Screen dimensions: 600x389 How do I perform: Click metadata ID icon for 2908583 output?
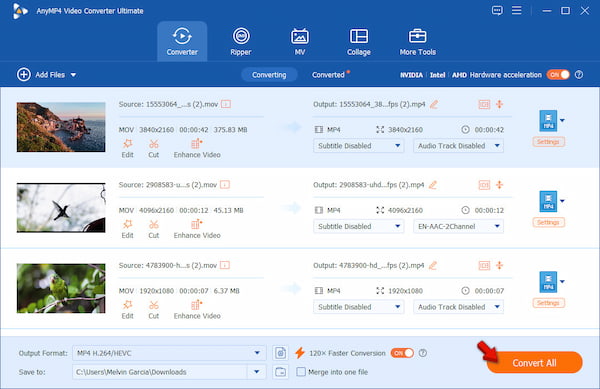click(484, 185)
